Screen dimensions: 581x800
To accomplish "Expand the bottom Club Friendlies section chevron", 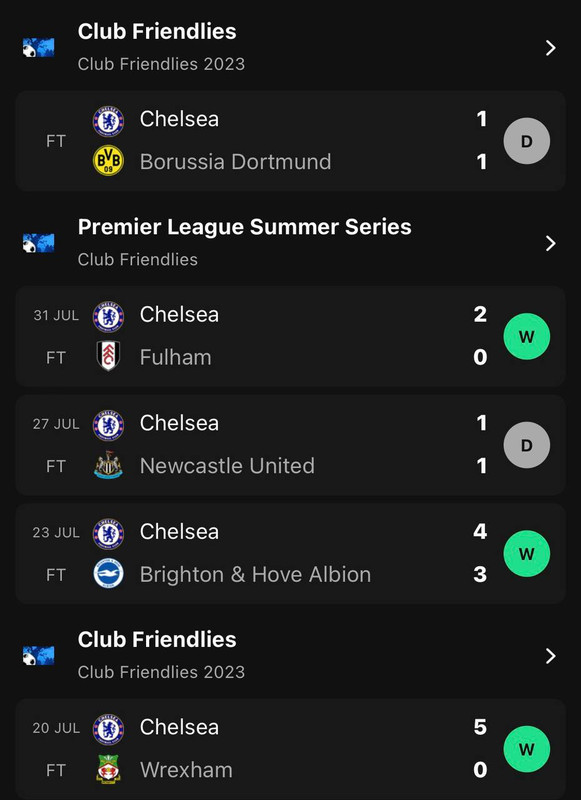I will [x=550, y=656].
